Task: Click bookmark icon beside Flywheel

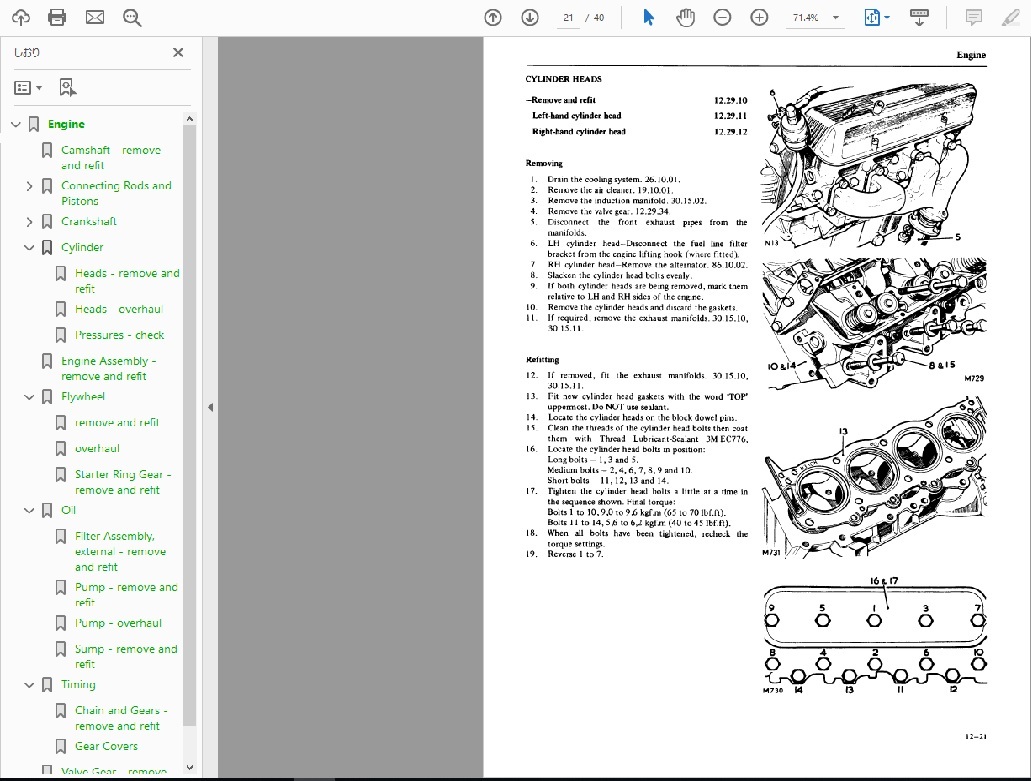Action: 47,397
